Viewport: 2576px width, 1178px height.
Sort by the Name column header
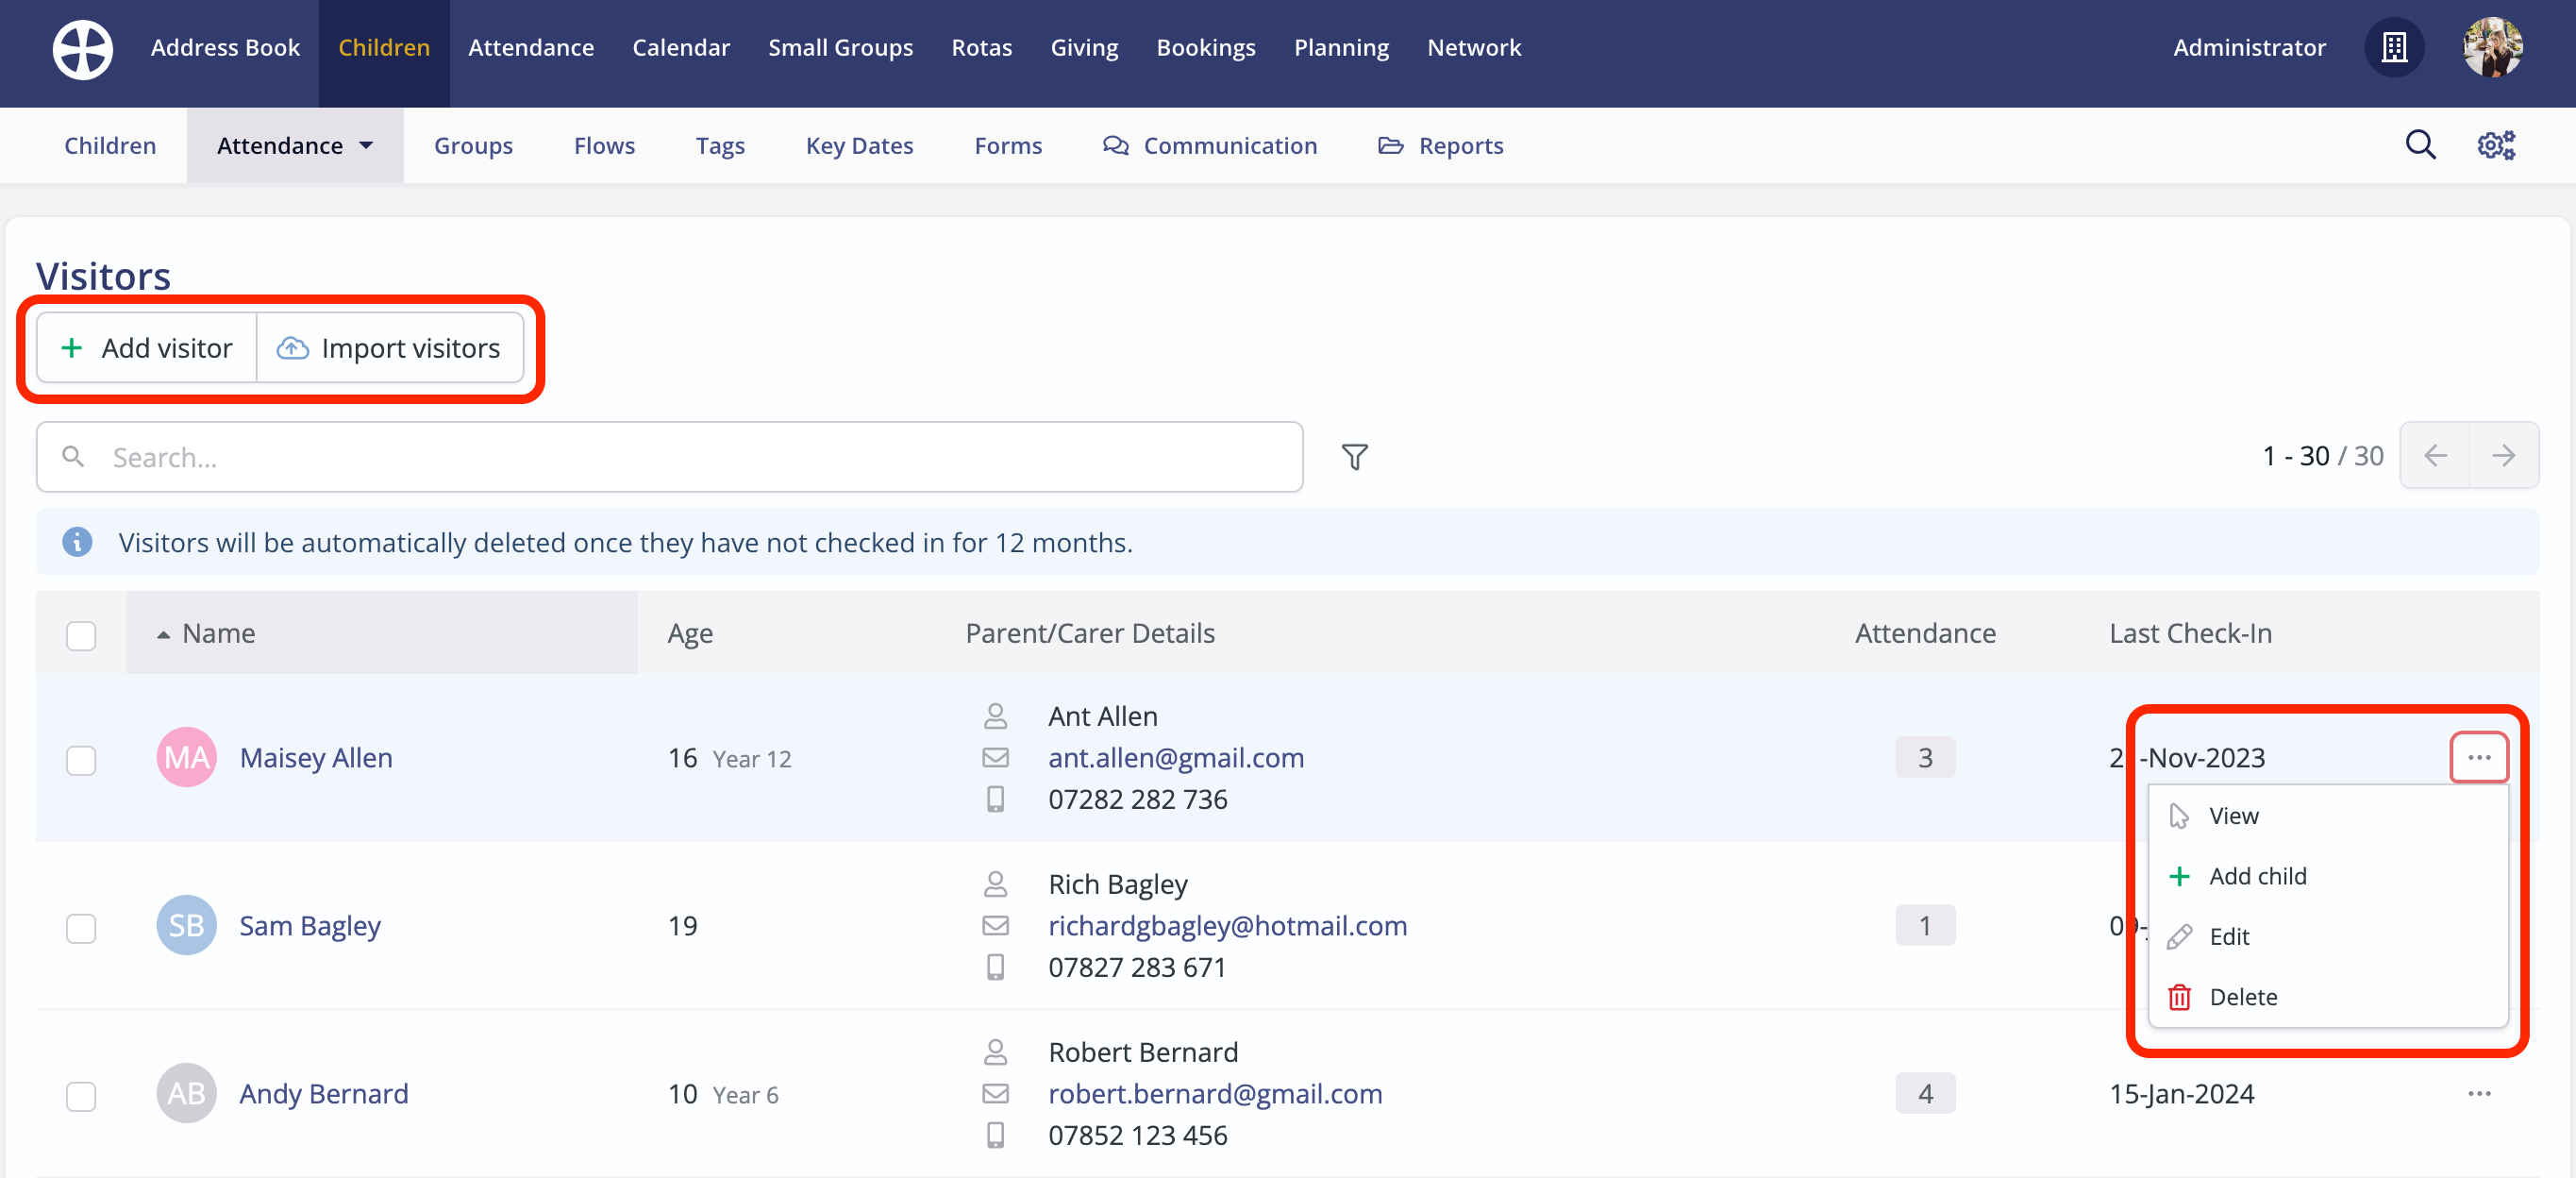(219, 633)
